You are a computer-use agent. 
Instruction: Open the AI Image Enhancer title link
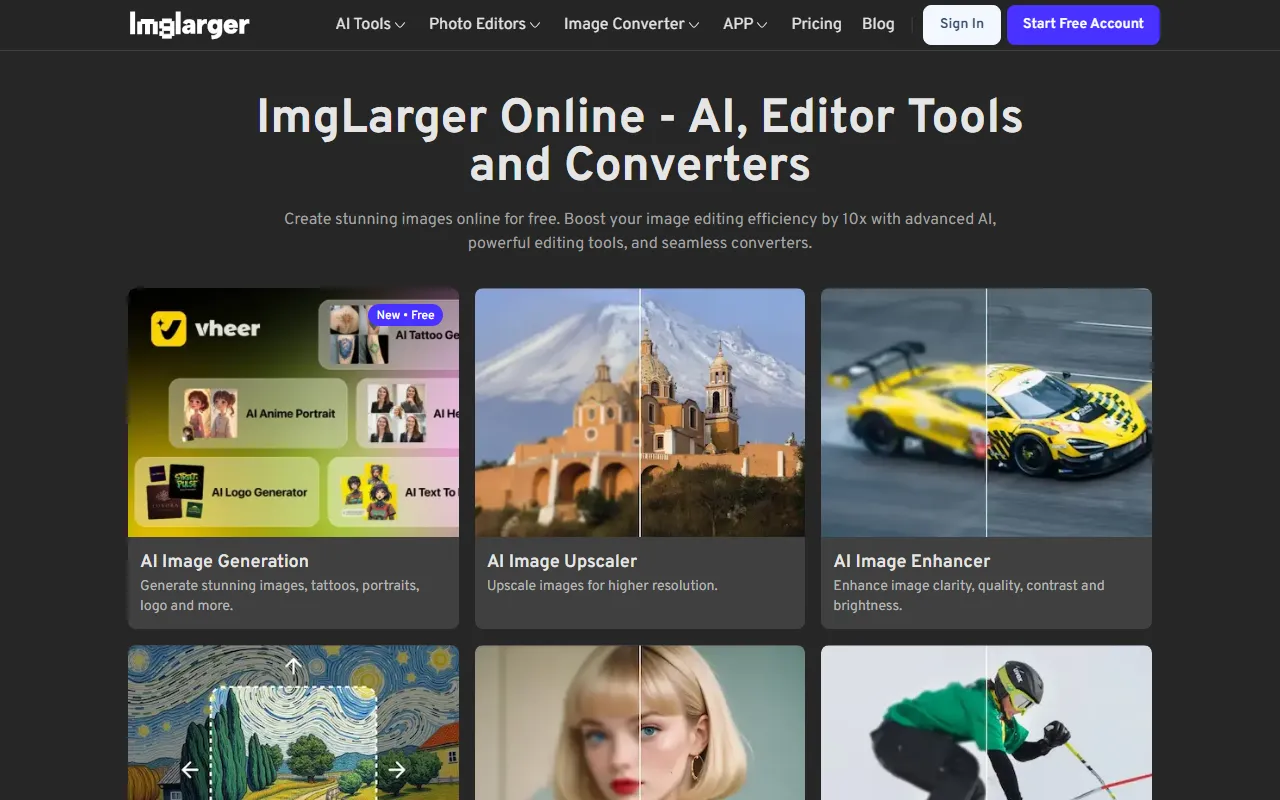[911, 561]
